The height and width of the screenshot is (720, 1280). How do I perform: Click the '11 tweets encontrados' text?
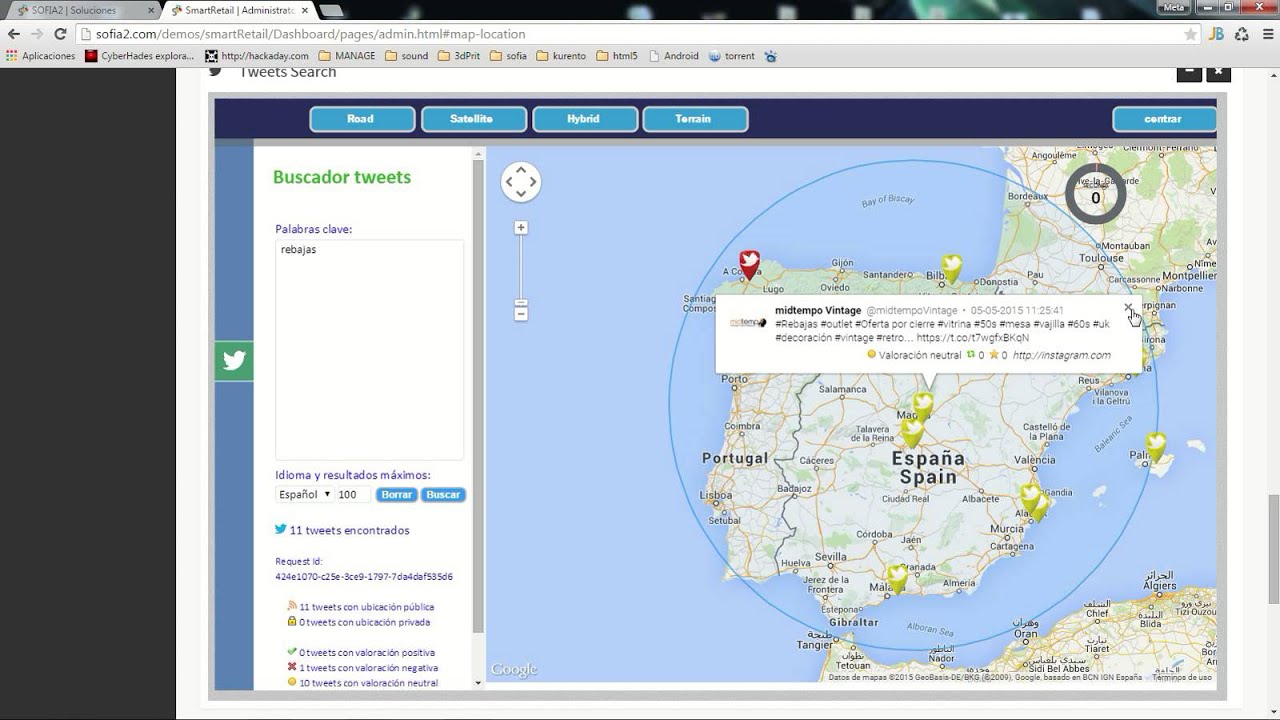349,531
